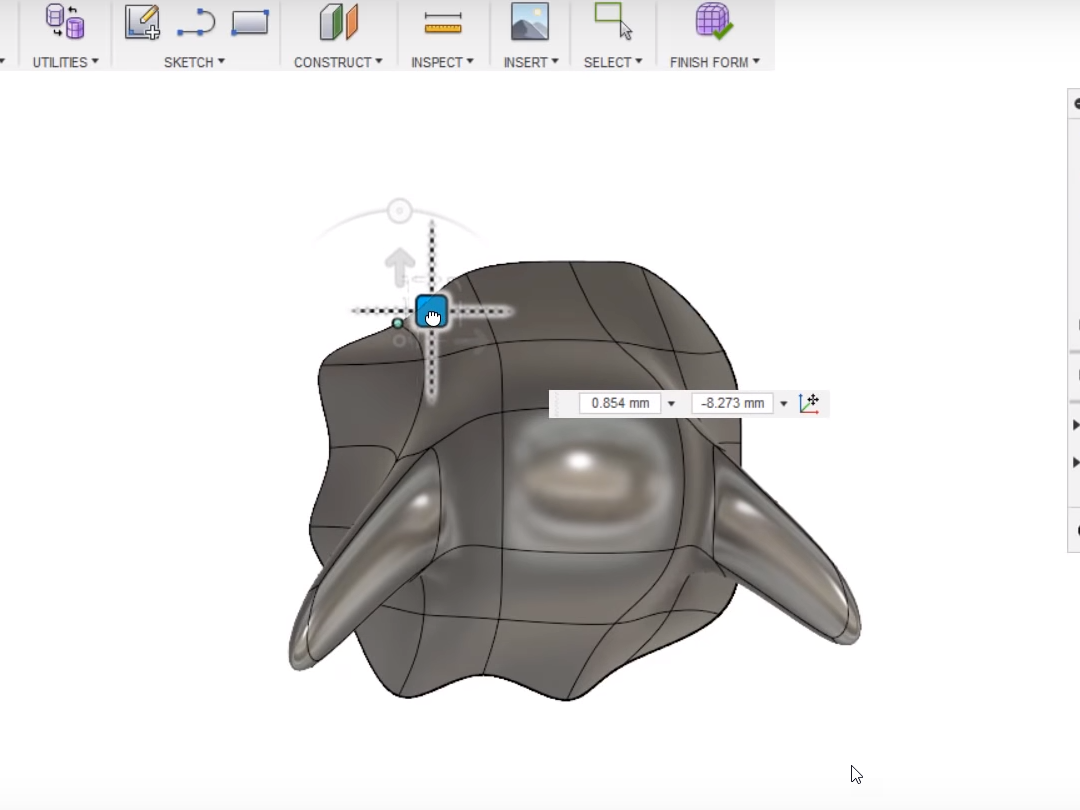Click the offset plane icon above CONSTRUCT
This screenshot has width=1080, height=810.
[x=339, y=22]
